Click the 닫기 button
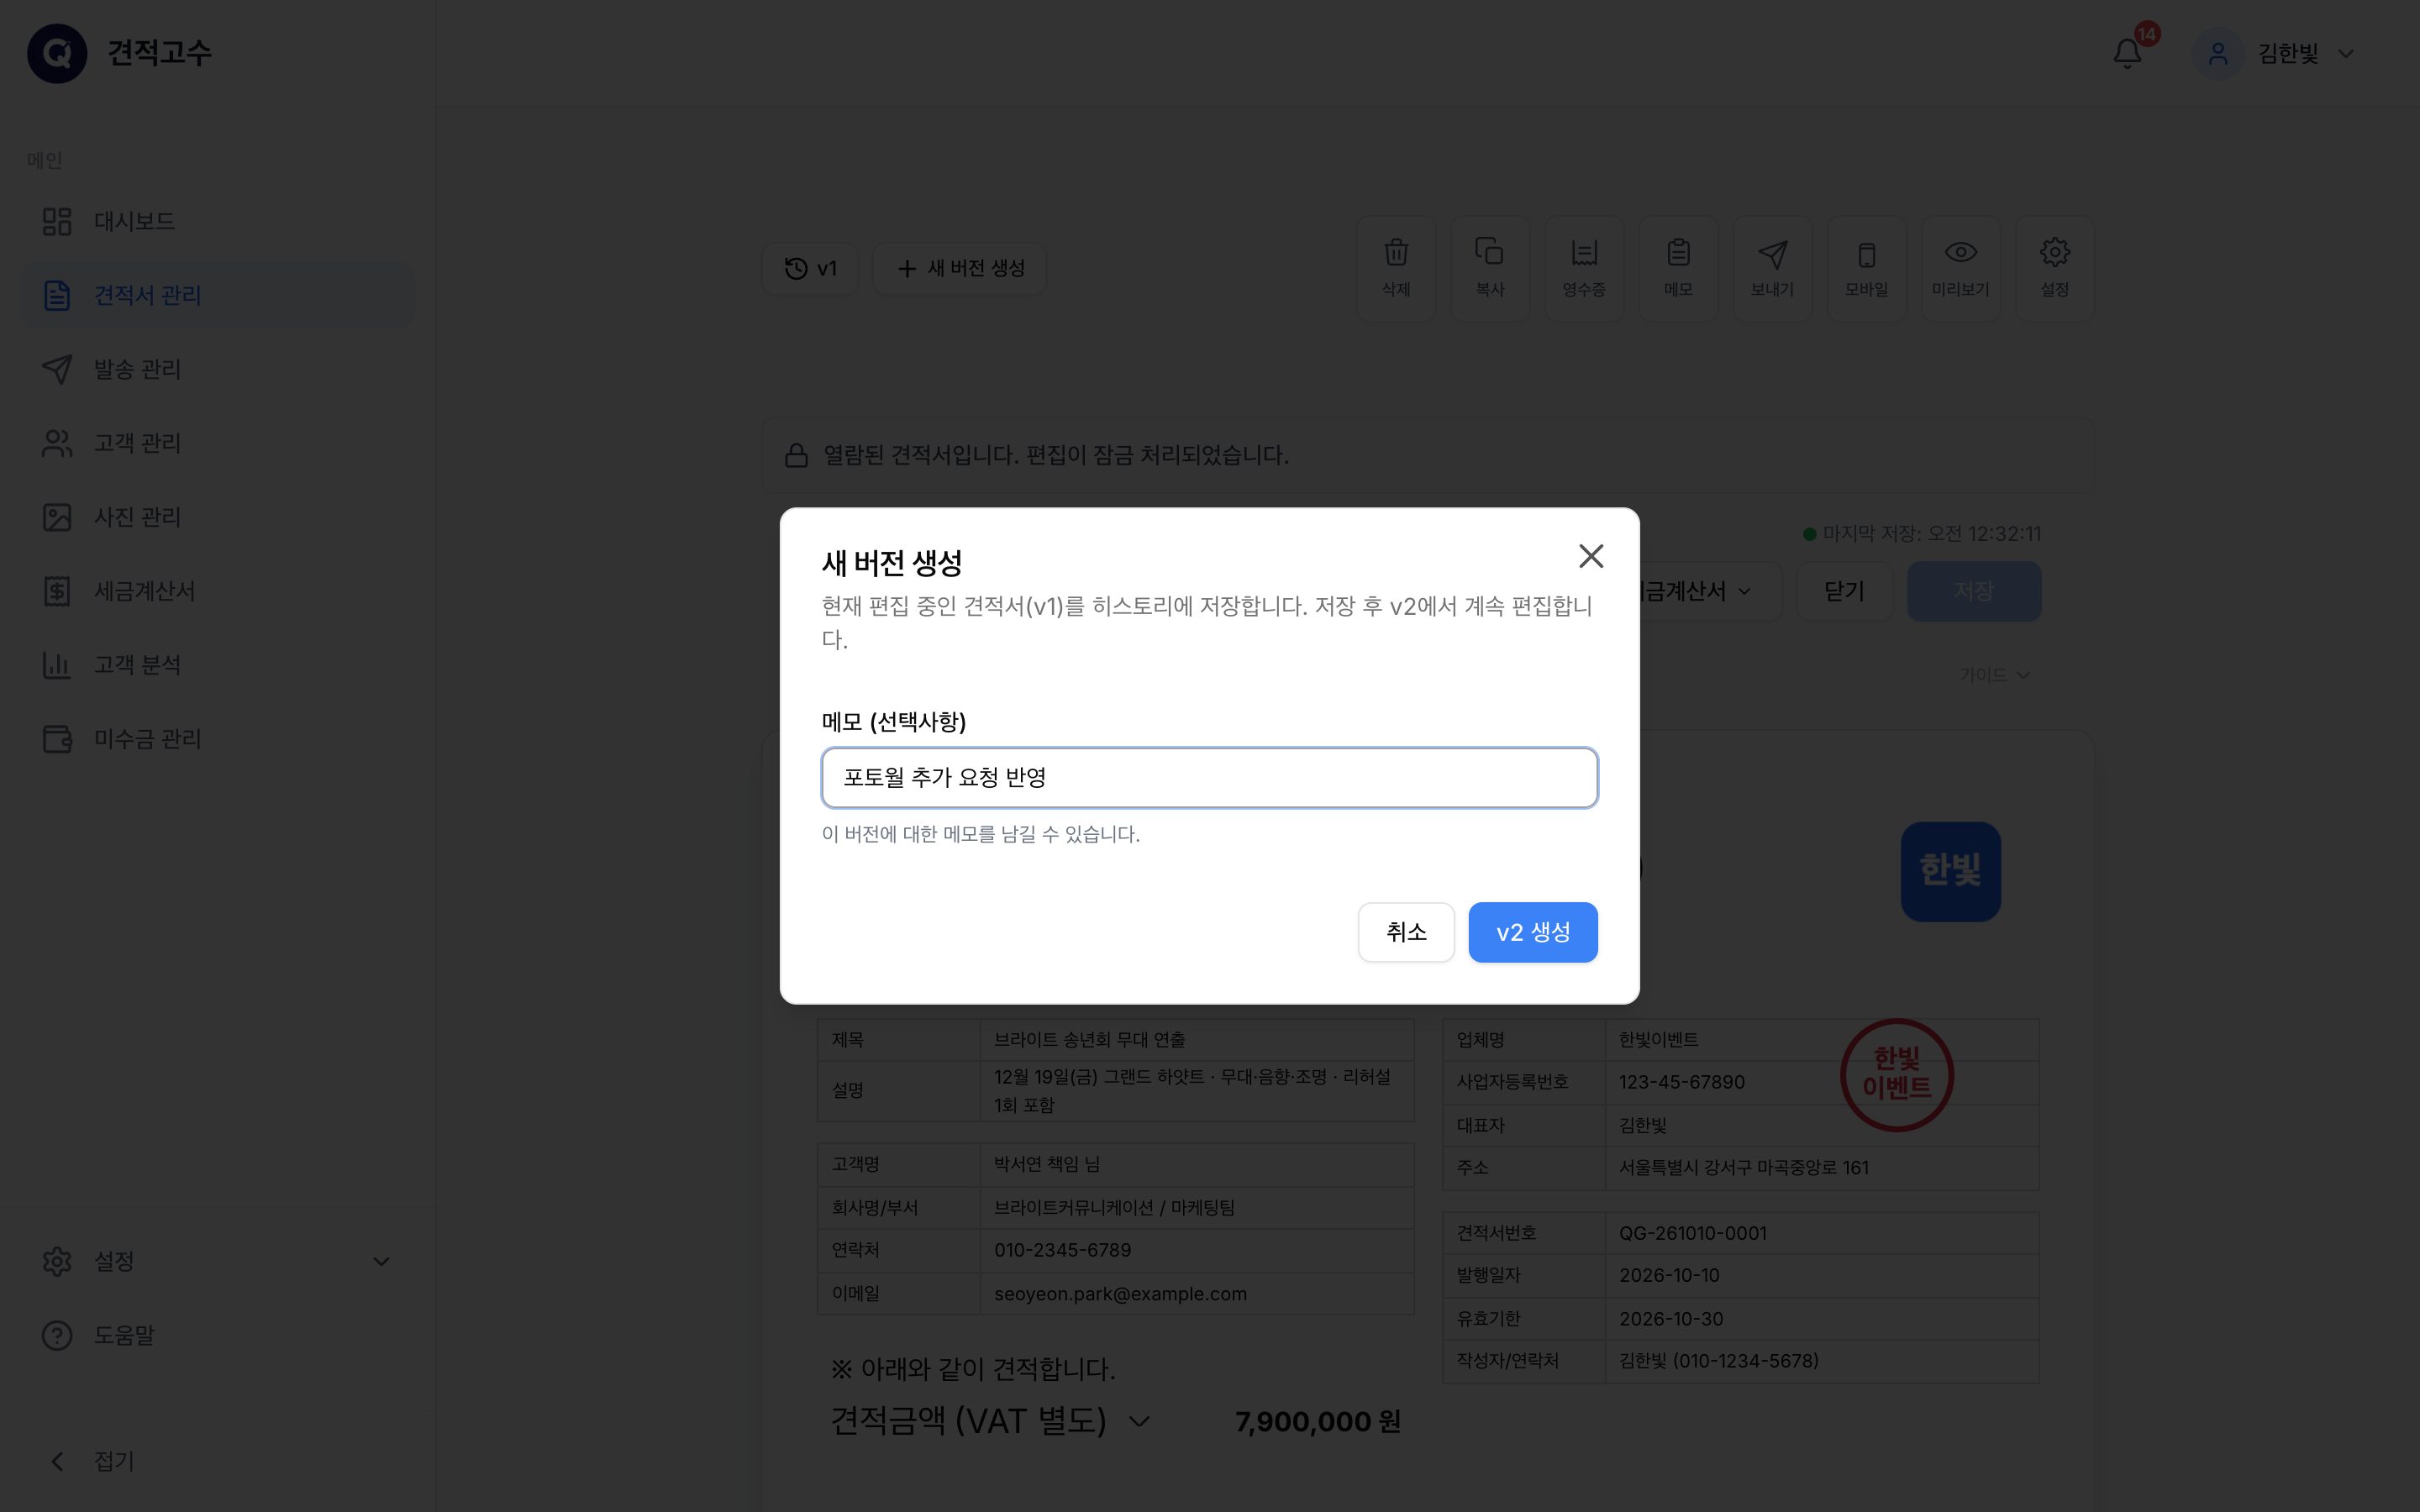2420x1512 pixels. 1844,591
